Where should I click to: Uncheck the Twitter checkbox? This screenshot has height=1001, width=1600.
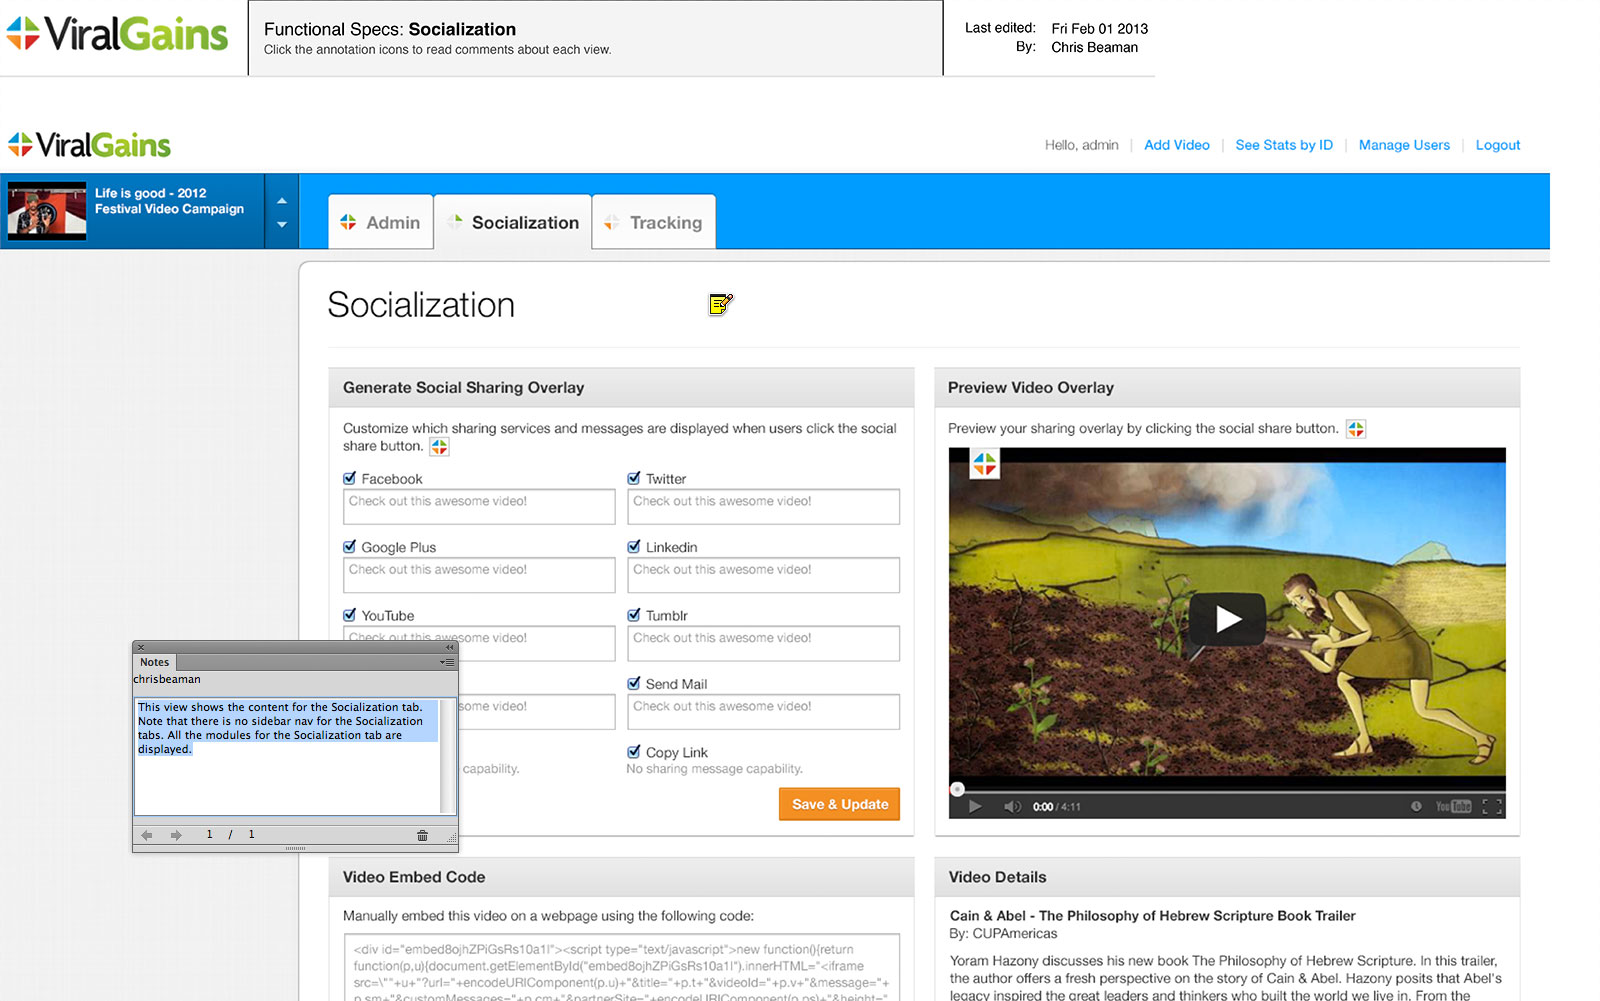click(633, 478)
